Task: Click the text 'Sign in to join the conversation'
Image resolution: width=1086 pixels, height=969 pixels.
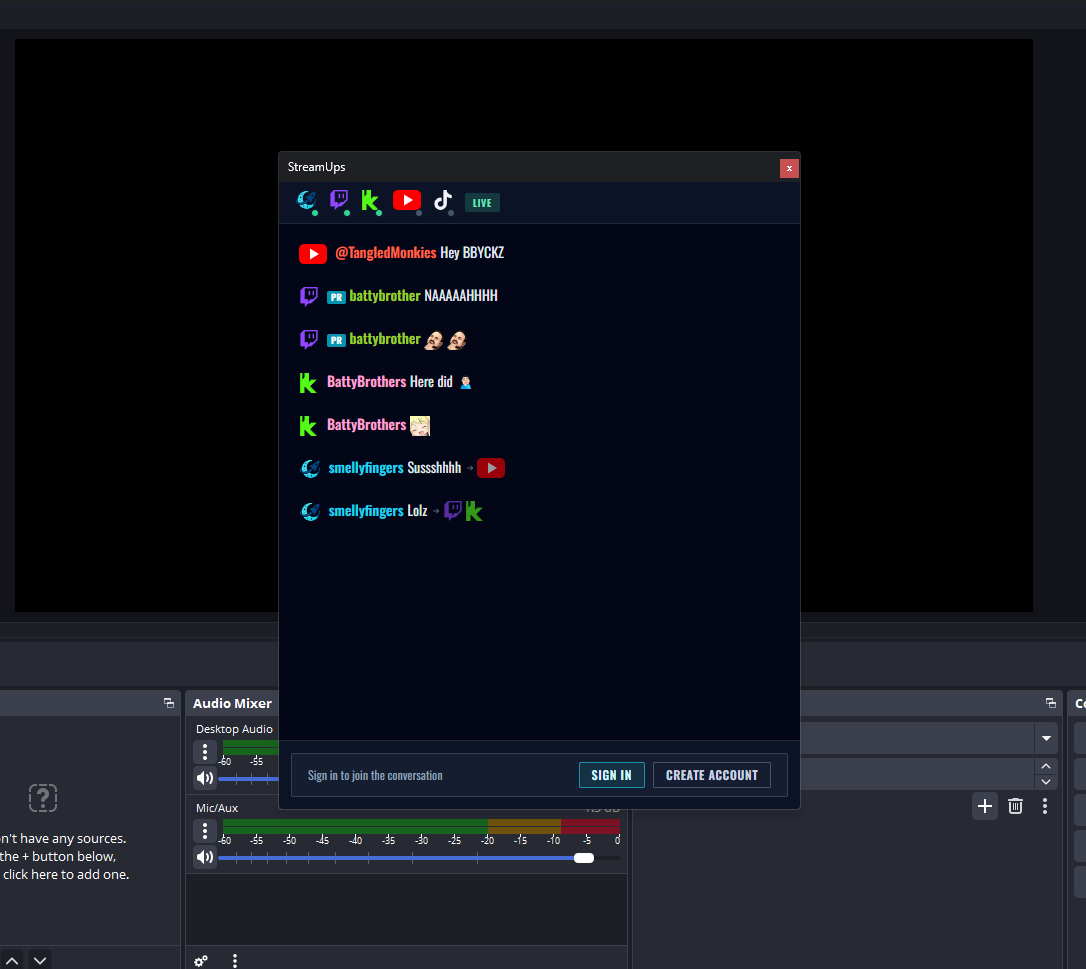Action: [375, 775]
